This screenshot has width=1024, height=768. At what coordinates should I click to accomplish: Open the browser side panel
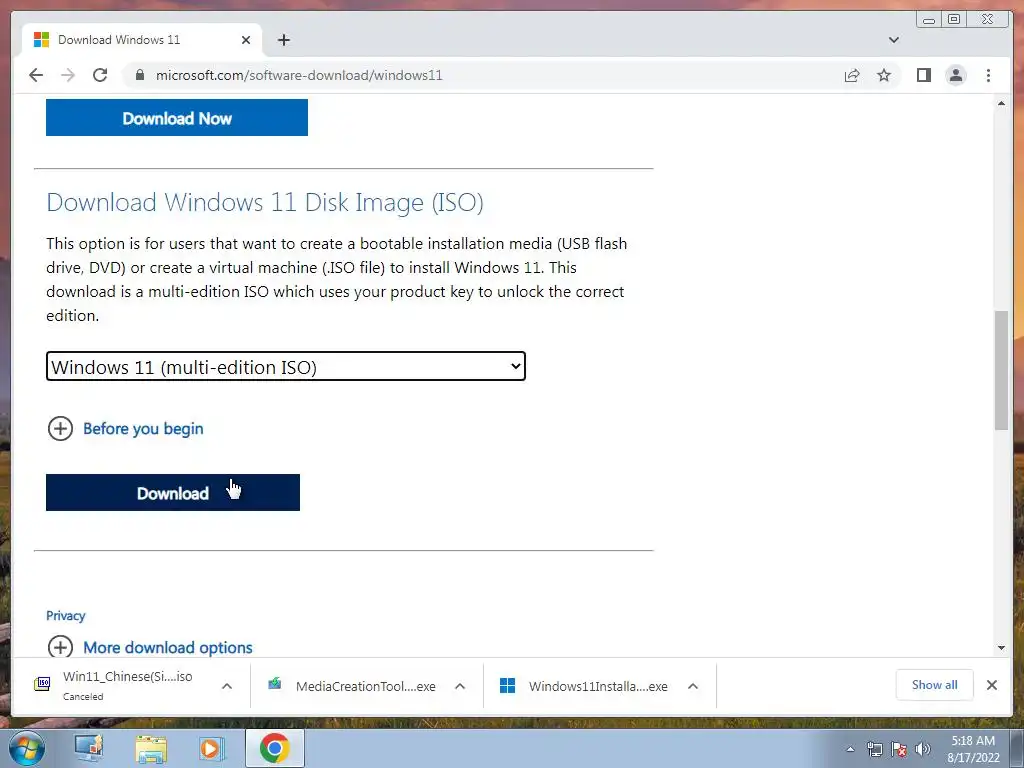click(923, 75)
